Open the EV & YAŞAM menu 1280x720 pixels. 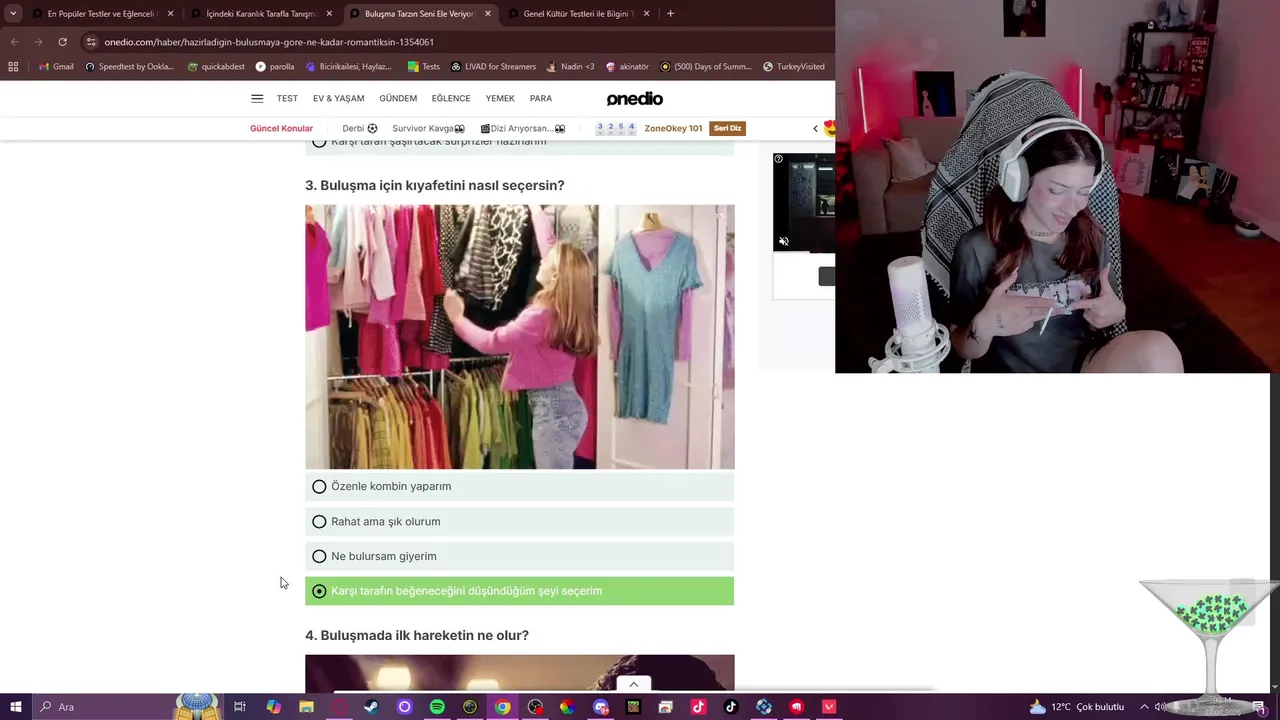pos(338,98)
